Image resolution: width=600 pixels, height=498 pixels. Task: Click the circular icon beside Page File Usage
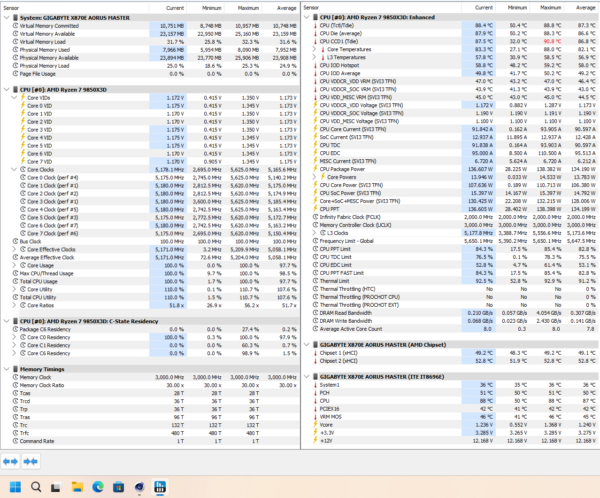15,73
